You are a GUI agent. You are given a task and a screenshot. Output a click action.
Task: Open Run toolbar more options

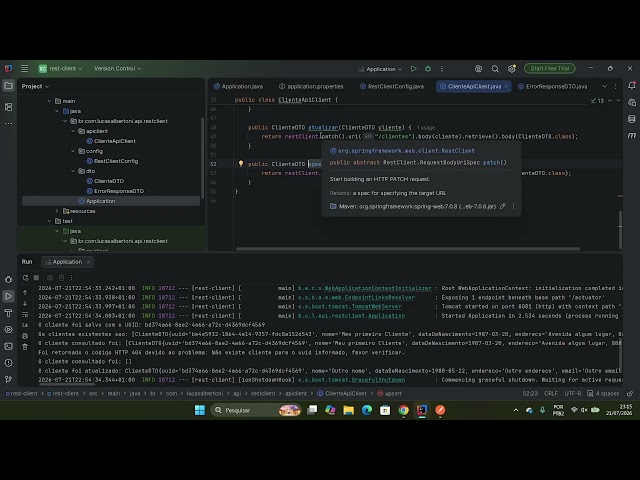(x=71, y=278)
